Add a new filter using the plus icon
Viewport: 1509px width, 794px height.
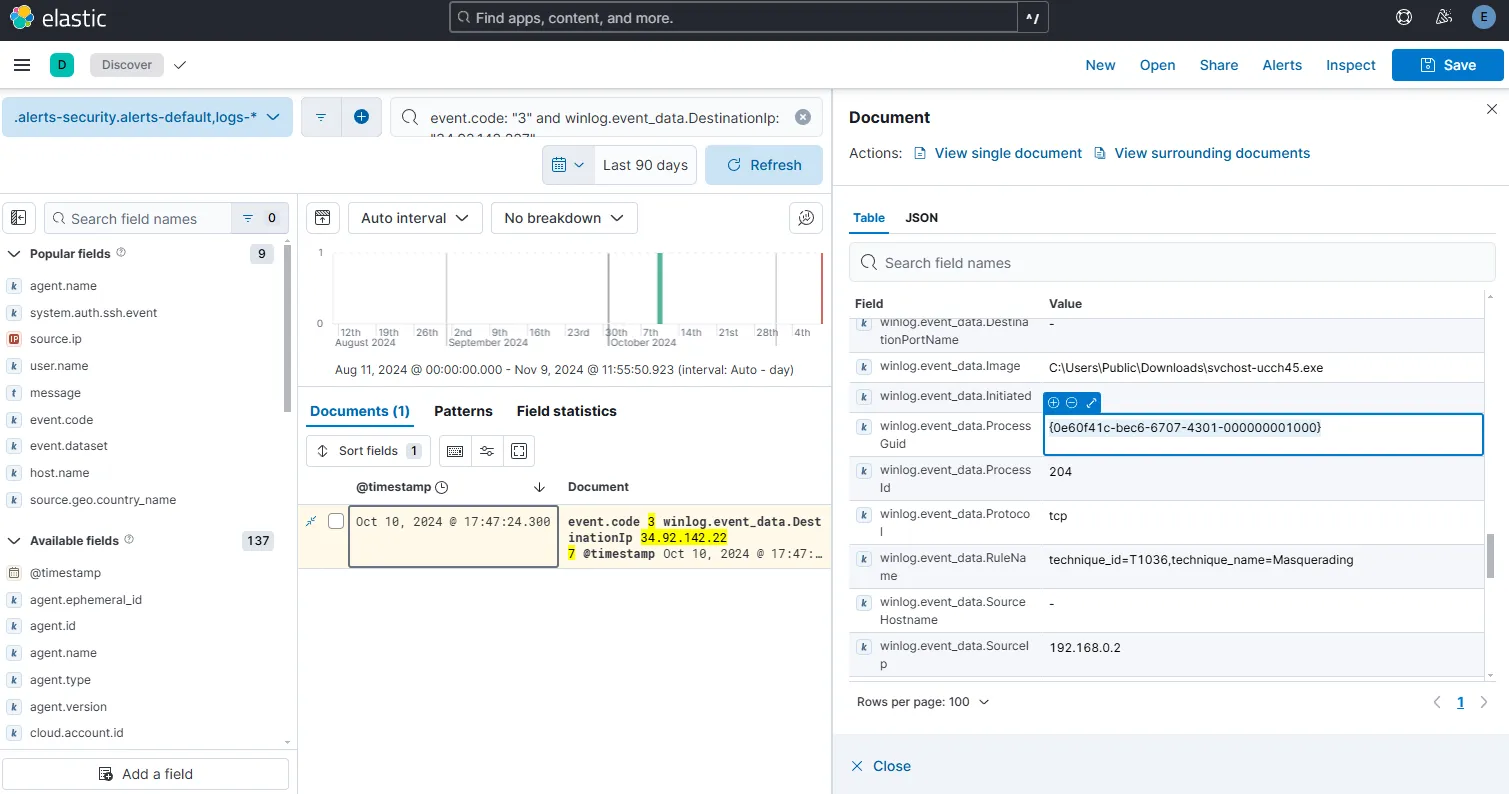(x=362, y=116)
